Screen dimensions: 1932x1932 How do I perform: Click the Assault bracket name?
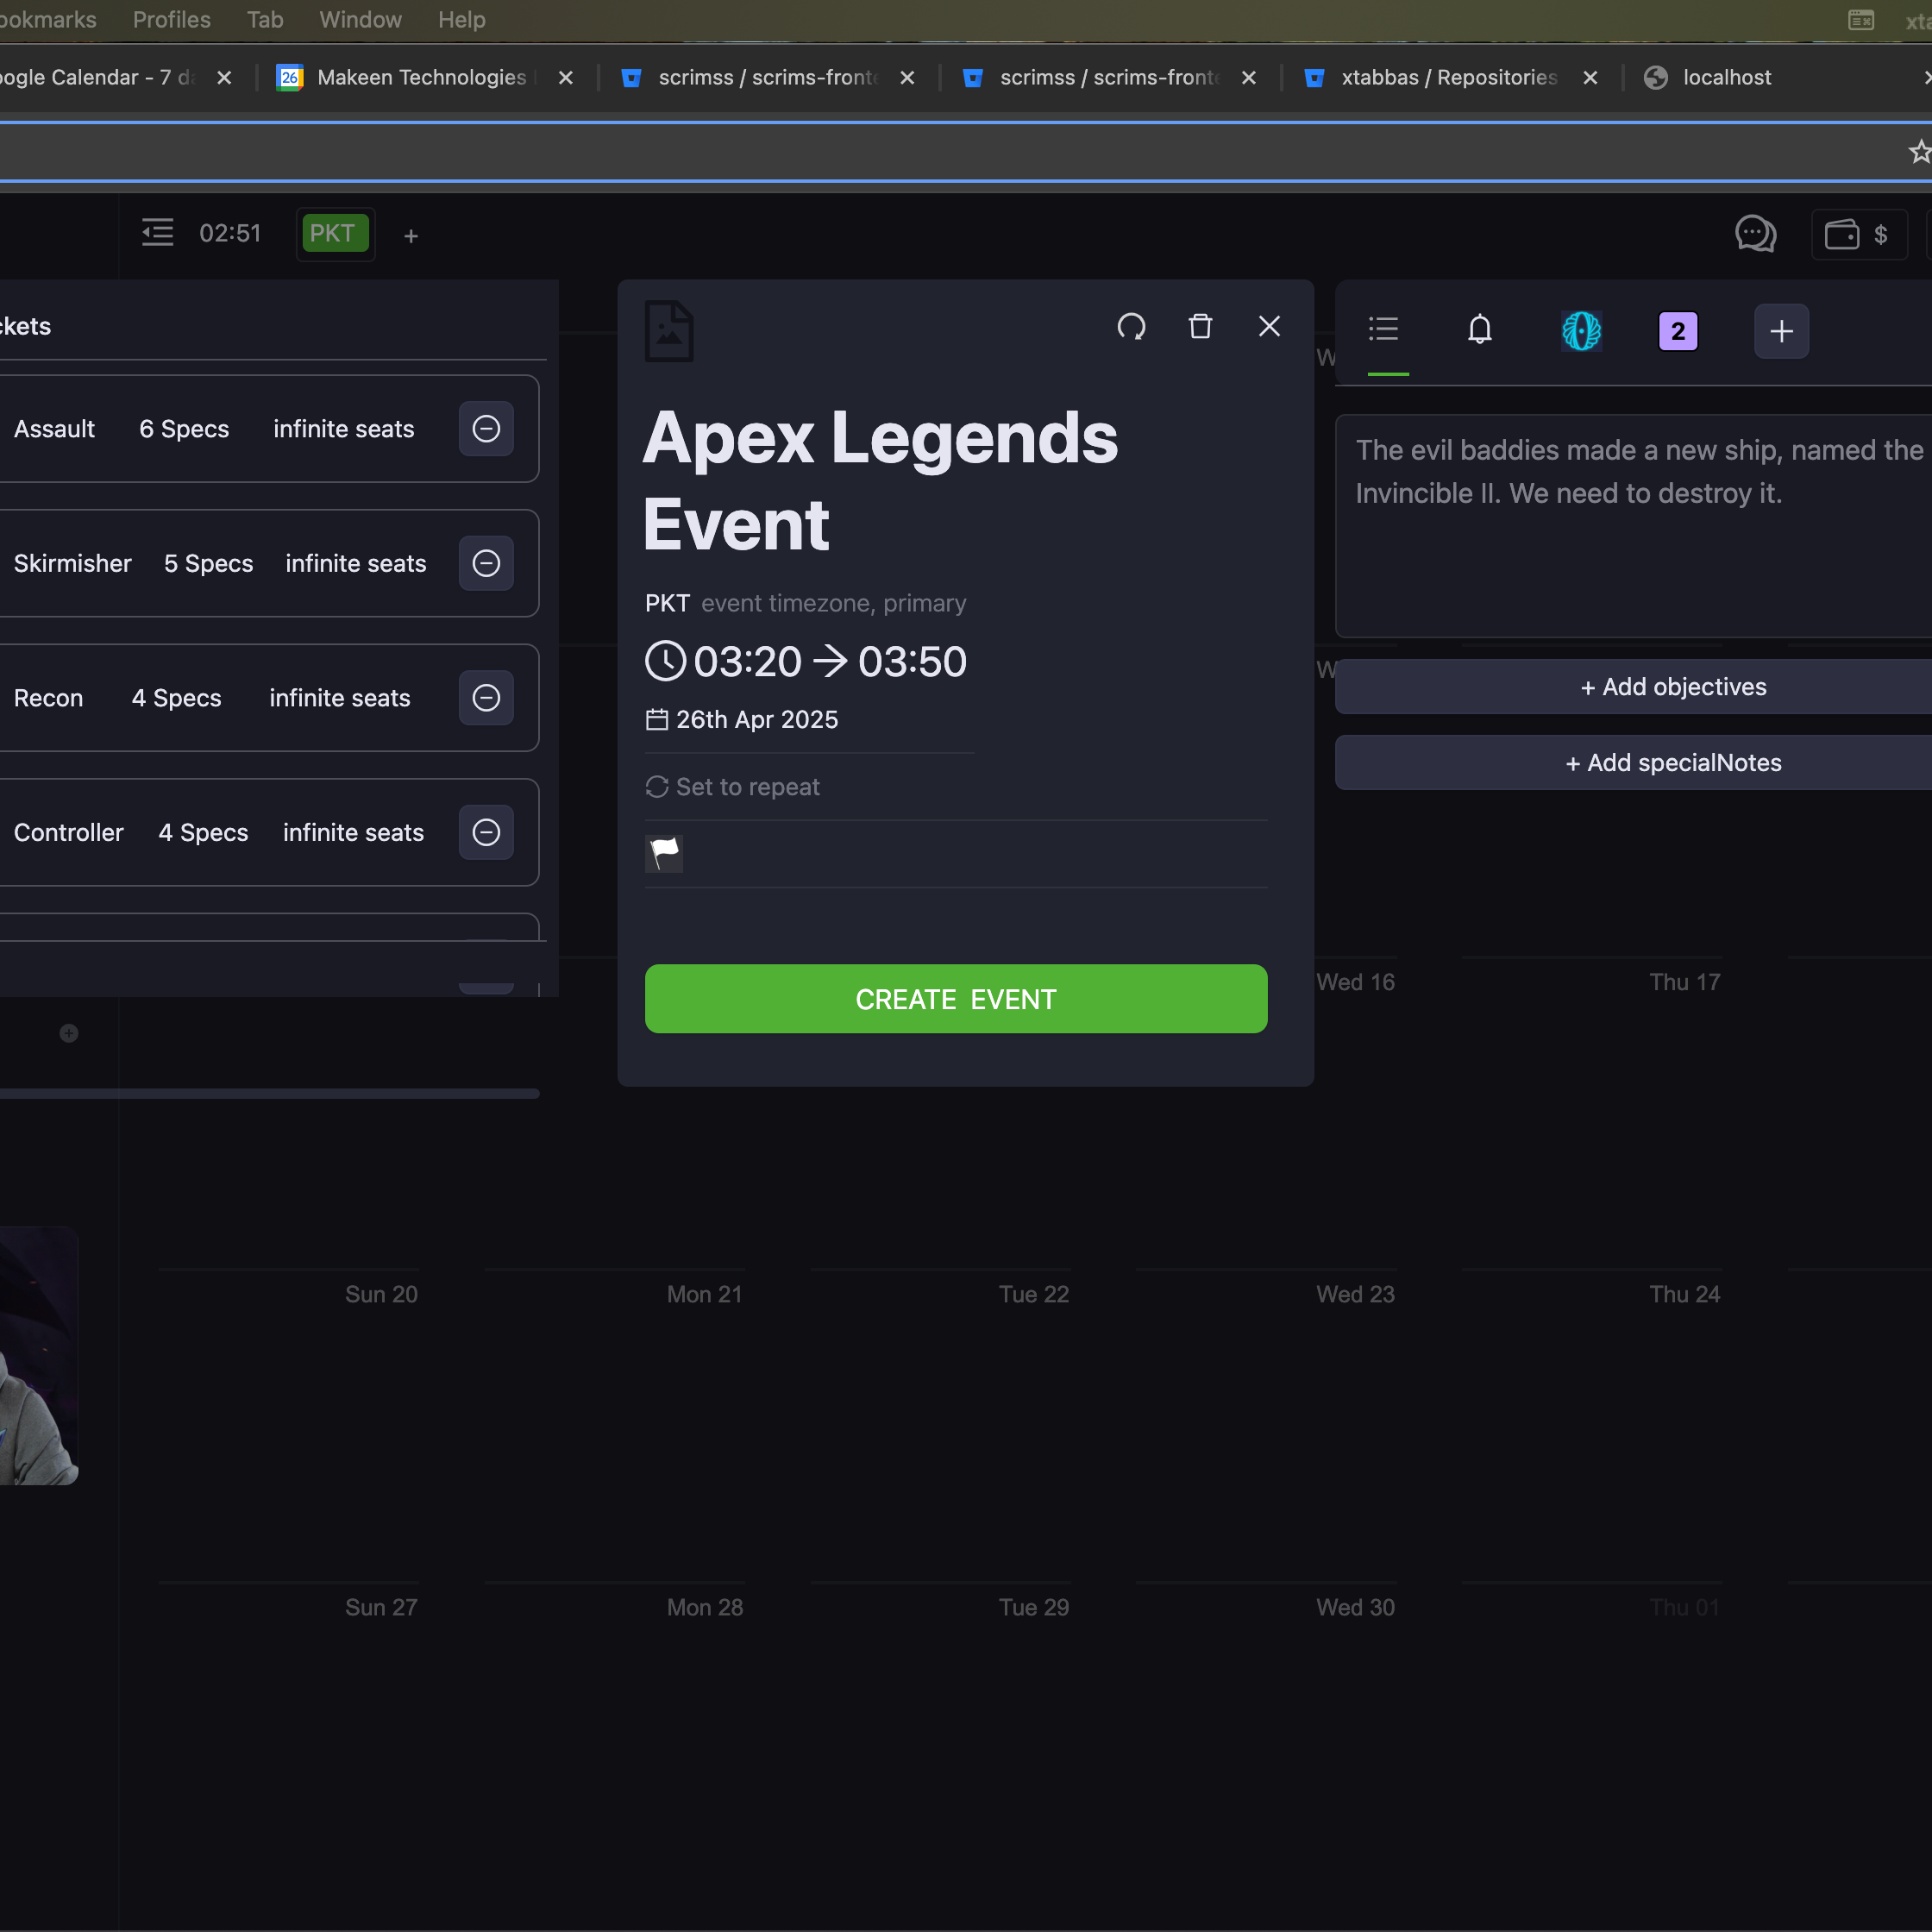[54, 429]
